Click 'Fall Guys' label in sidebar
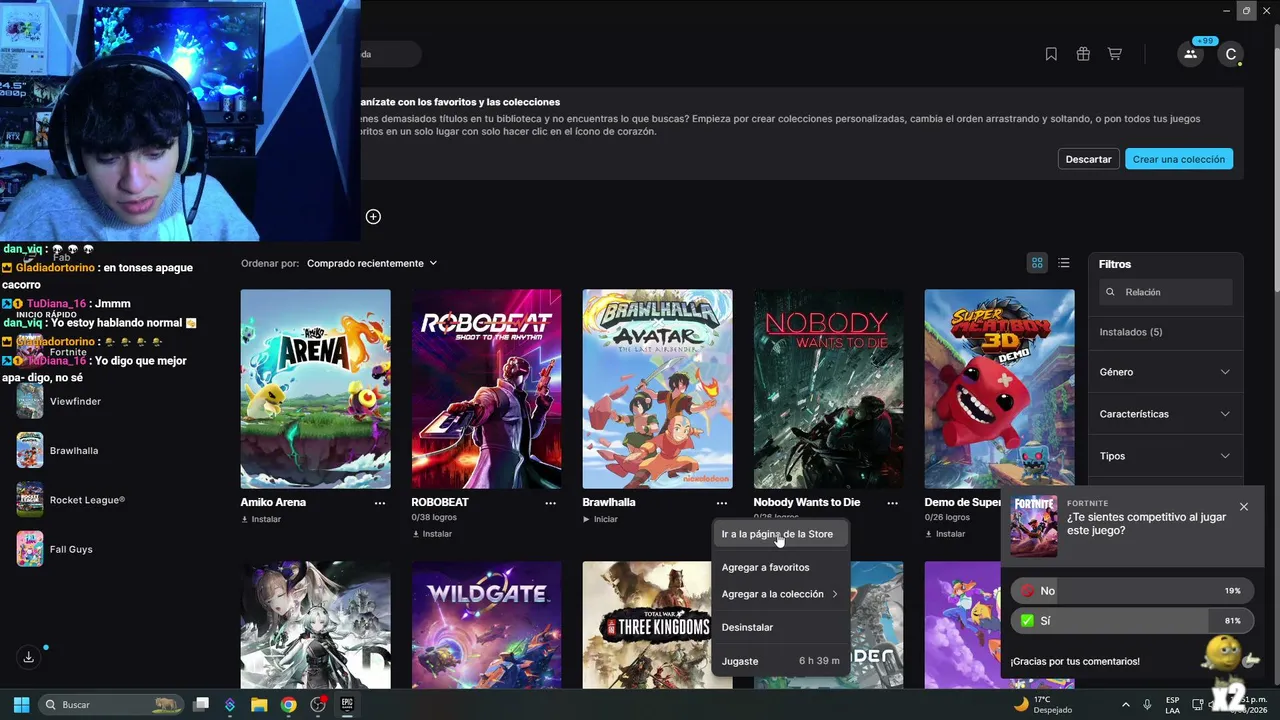Image resolution: width=1280 pixels, height=720 pixels. point(71,549)
